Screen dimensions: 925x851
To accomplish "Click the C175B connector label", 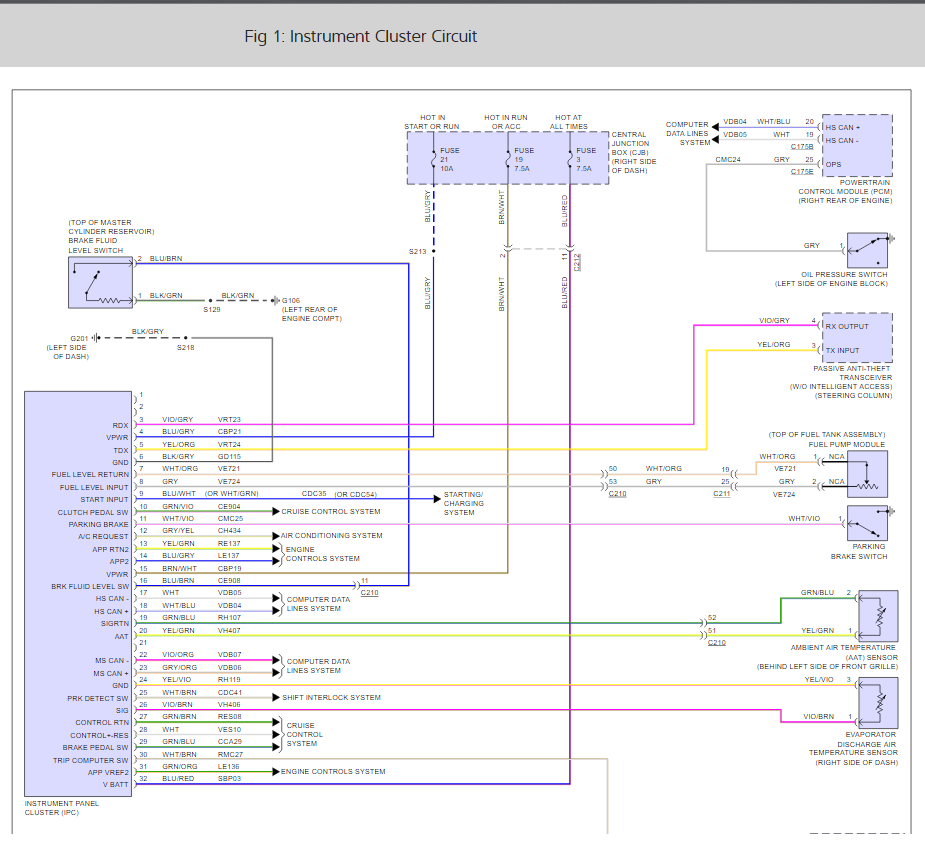I will click(802, 146).
